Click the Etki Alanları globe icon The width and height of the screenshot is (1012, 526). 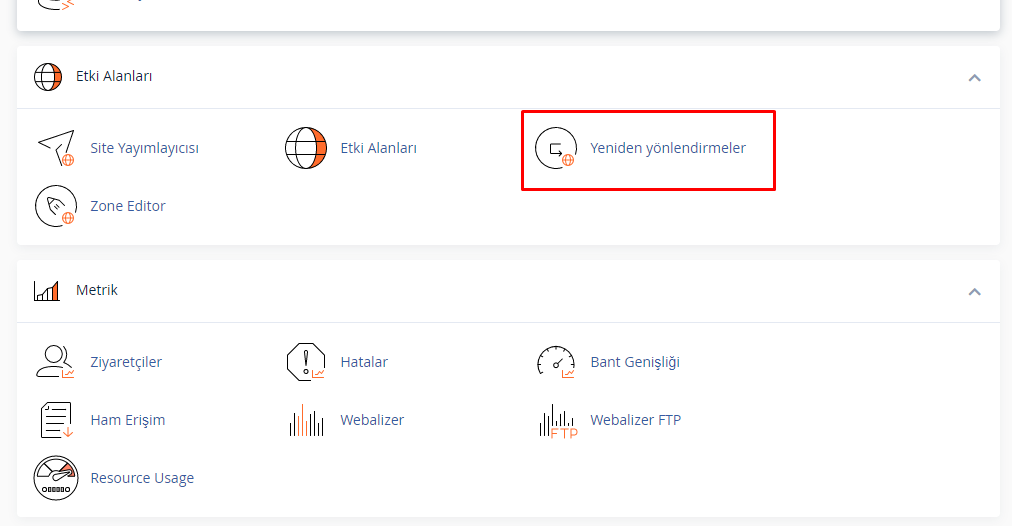point(306,148)
